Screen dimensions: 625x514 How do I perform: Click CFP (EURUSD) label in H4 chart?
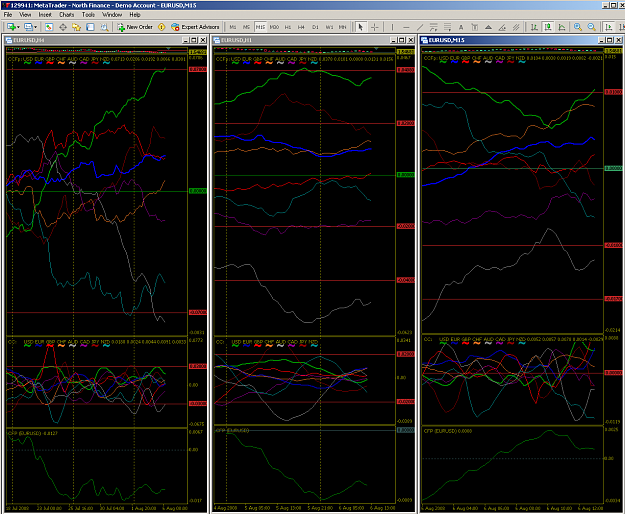[33, 433]
